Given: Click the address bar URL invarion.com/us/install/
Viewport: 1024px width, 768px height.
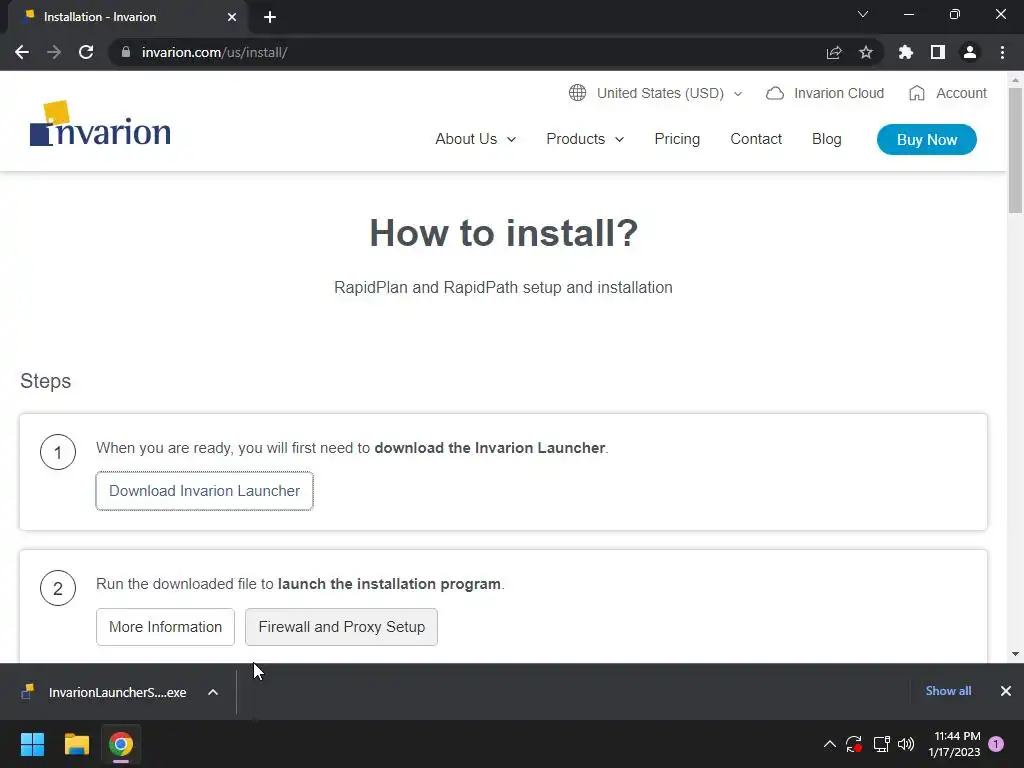Looking at the screenshot, I should click(214, 52).
